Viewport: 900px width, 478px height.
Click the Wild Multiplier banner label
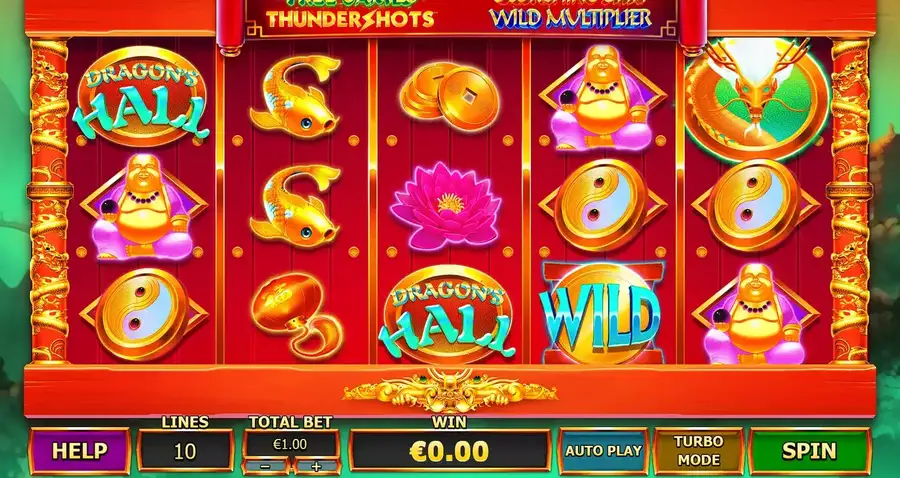(x=571, y=18)
